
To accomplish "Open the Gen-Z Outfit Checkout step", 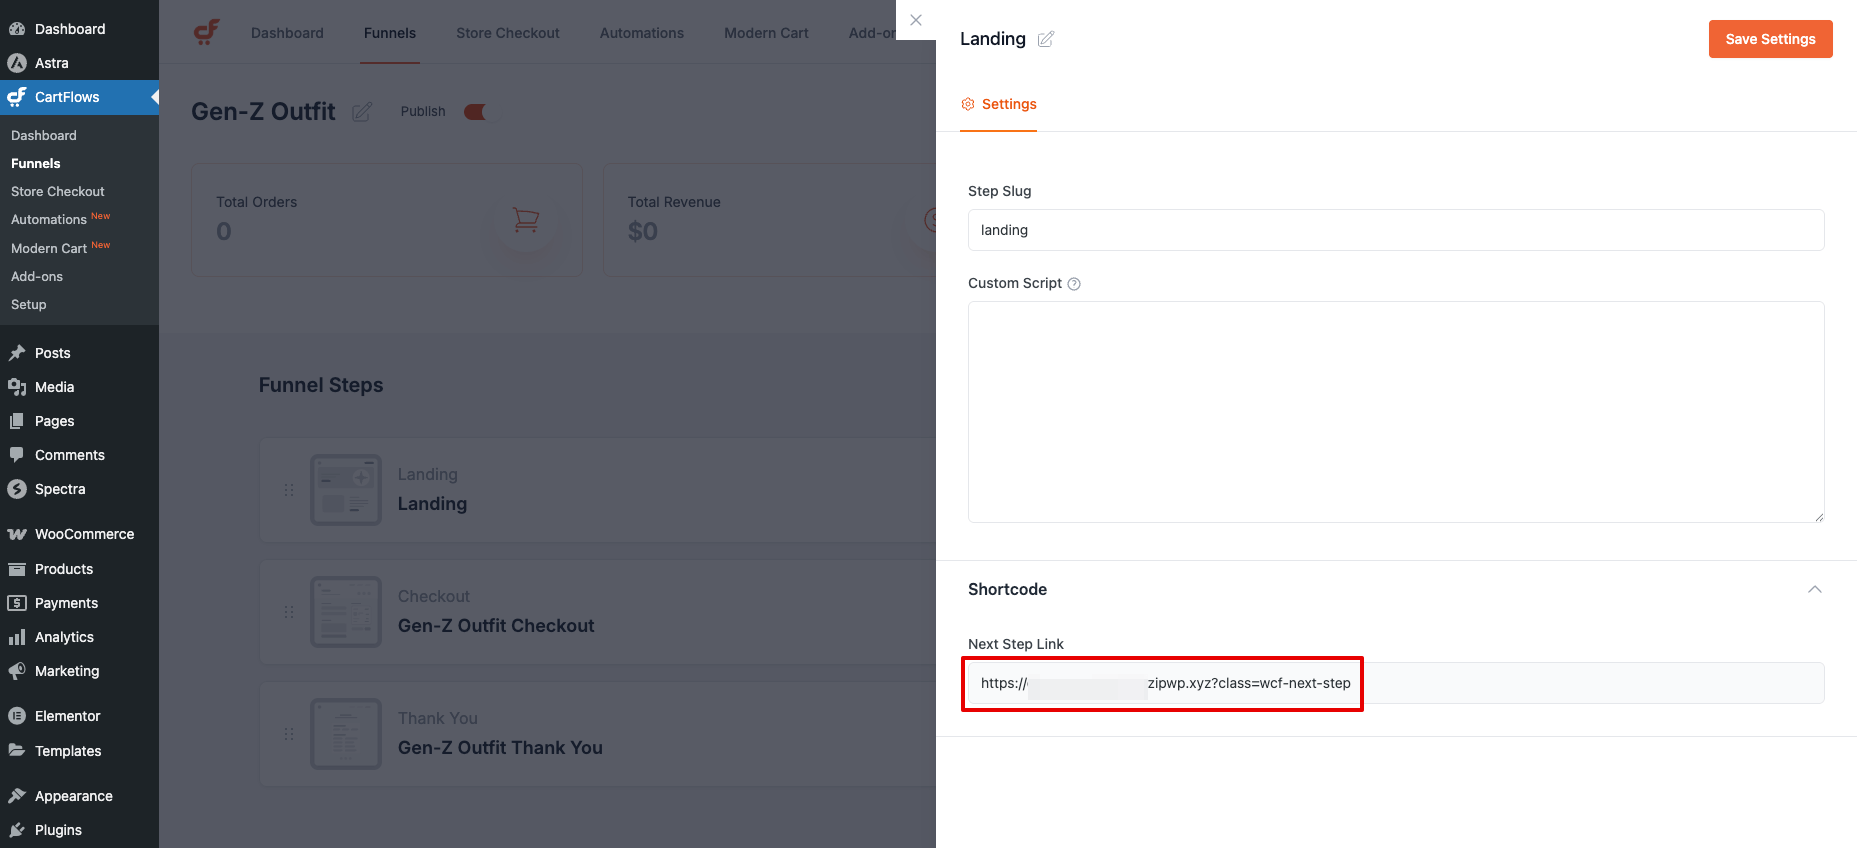I will pyautogui.click(x=496, y=626).
